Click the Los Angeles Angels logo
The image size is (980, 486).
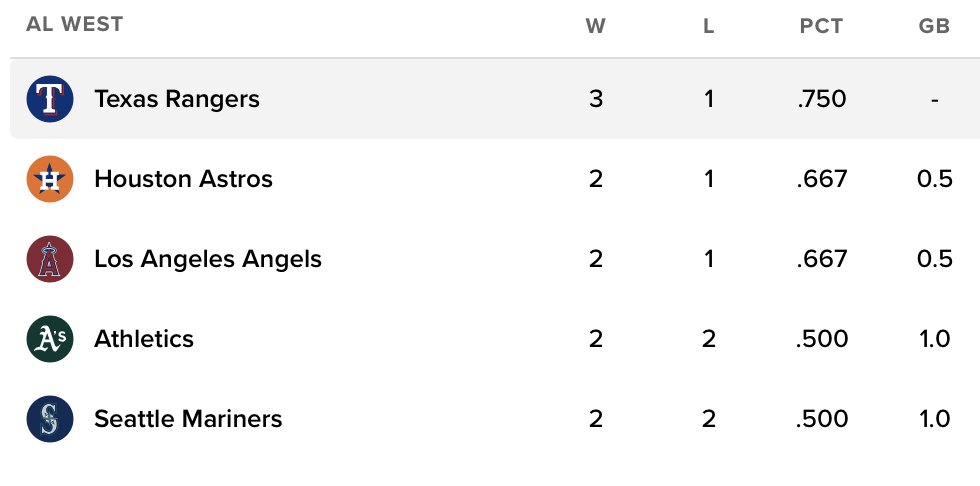click(50, 259)
